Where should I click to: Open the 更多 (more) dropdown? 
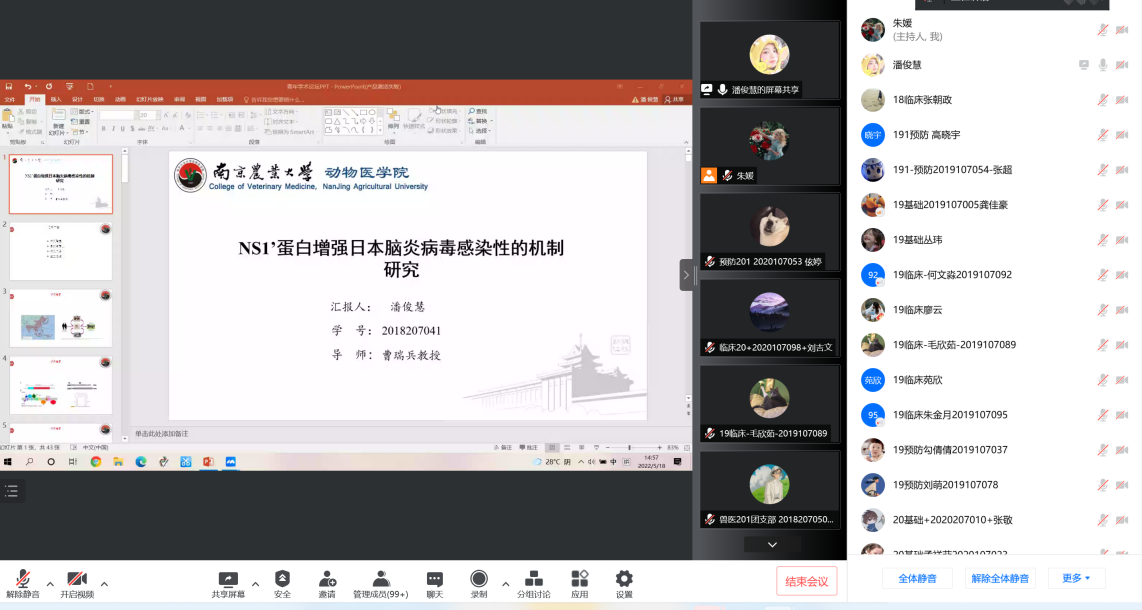(x=1076, y=578)
